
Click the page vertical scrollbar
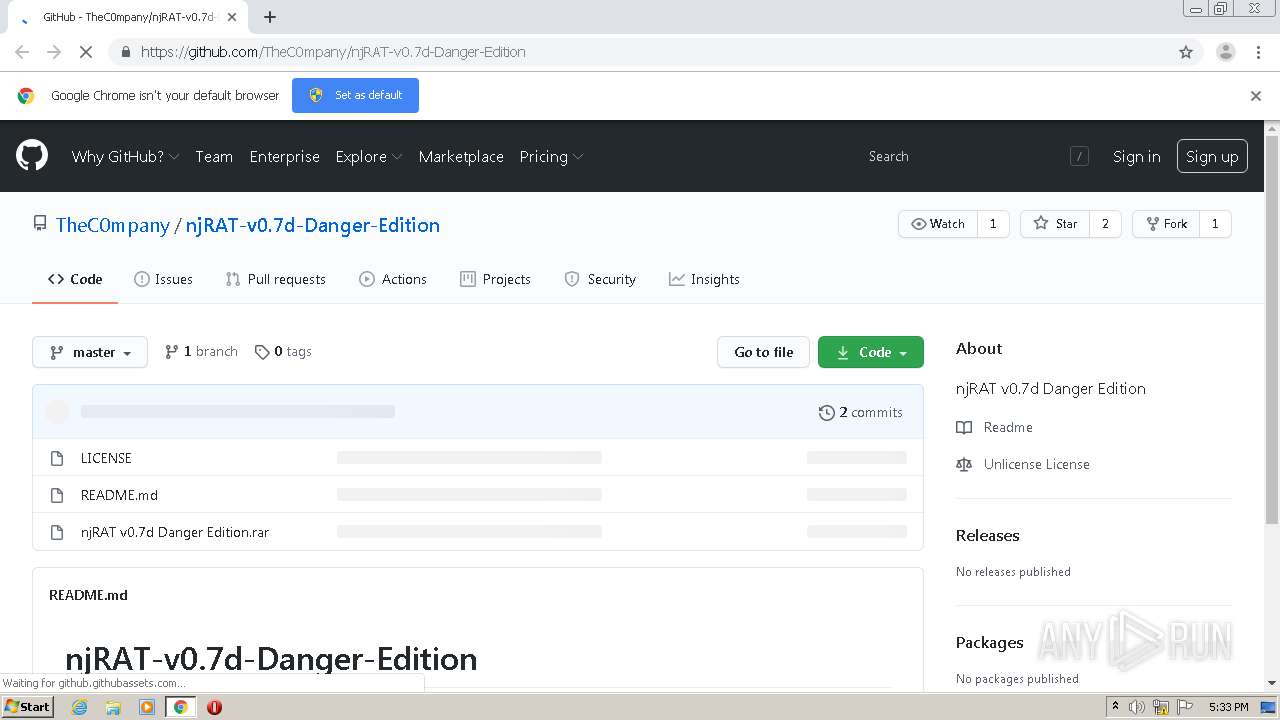pos(1272,330)
